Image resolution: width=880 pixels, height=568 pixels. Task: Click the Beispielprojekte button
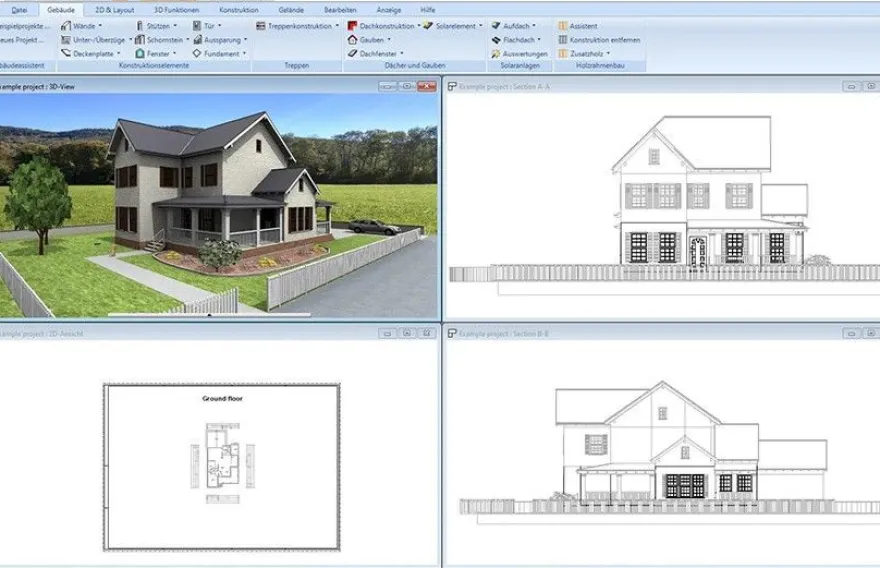[24, 26]
